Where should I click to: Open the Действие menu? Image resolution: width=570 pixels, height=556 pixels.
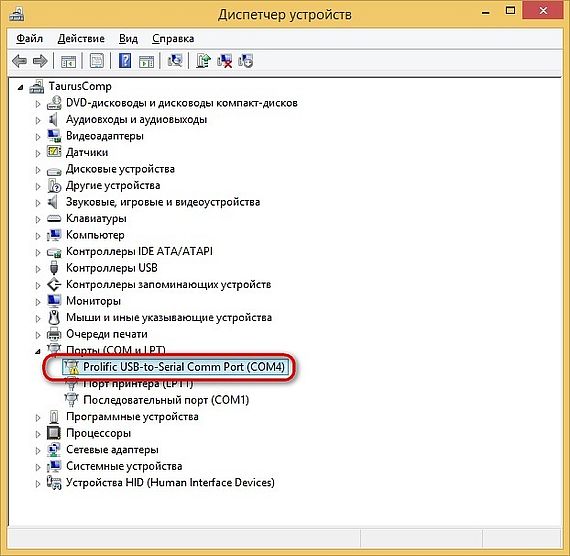click(x=81, y=39)
